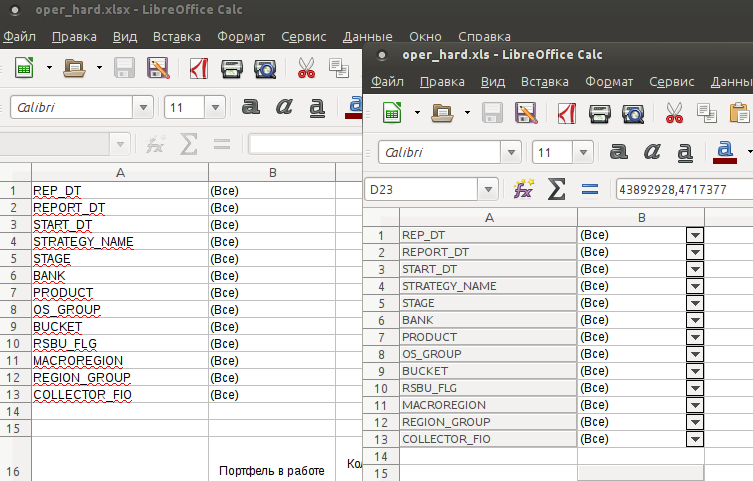Click the Sum icon in oper_hard.xls window
The width and height of the screenshot is (753, 481).
[x=557, y=189]
